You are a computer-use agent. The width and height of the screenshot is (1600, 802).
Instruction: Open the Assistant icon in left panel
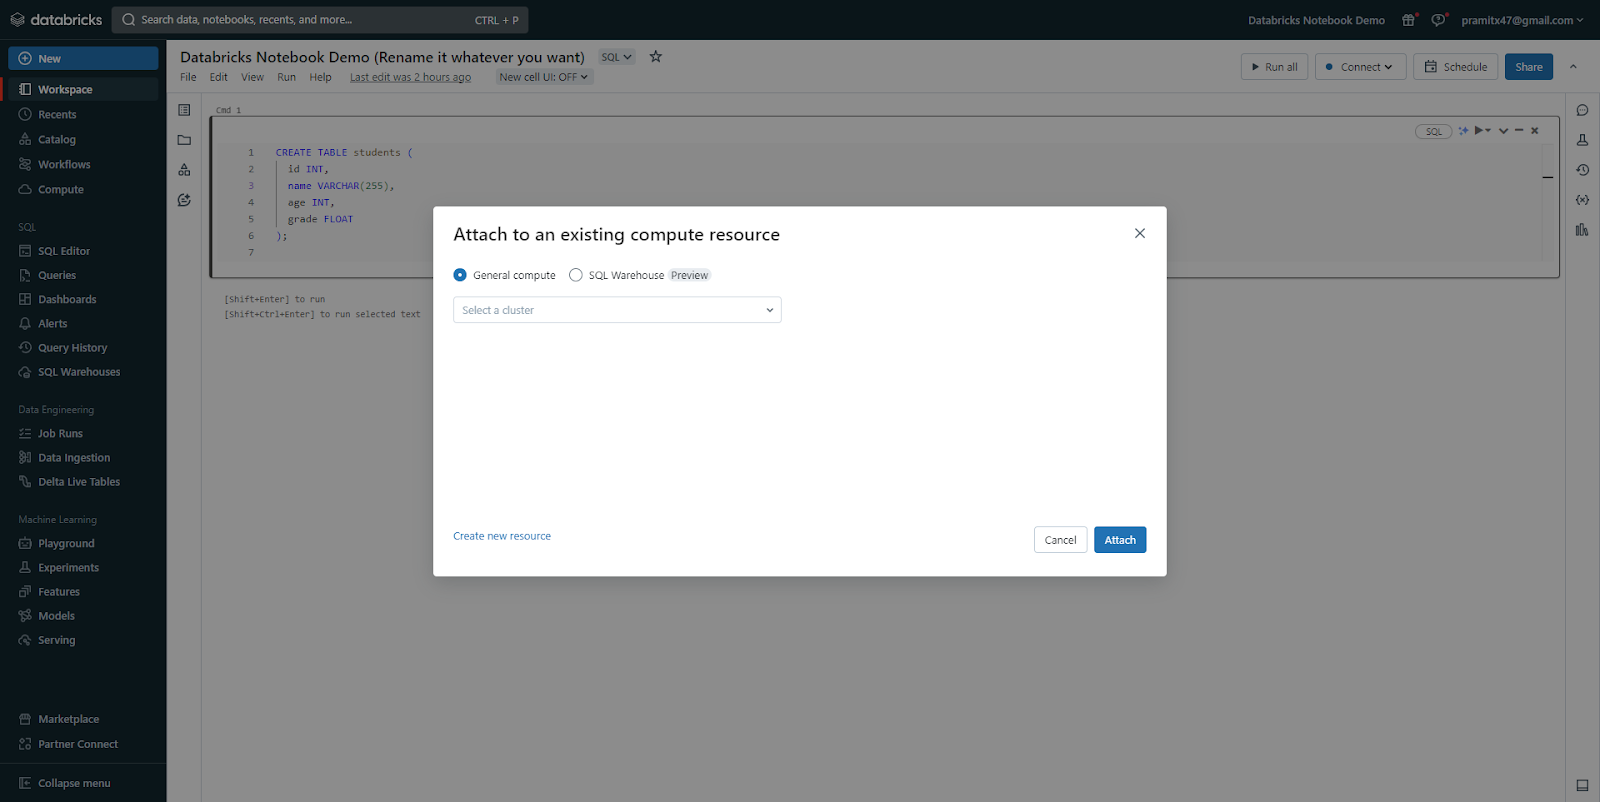point(184,200)
